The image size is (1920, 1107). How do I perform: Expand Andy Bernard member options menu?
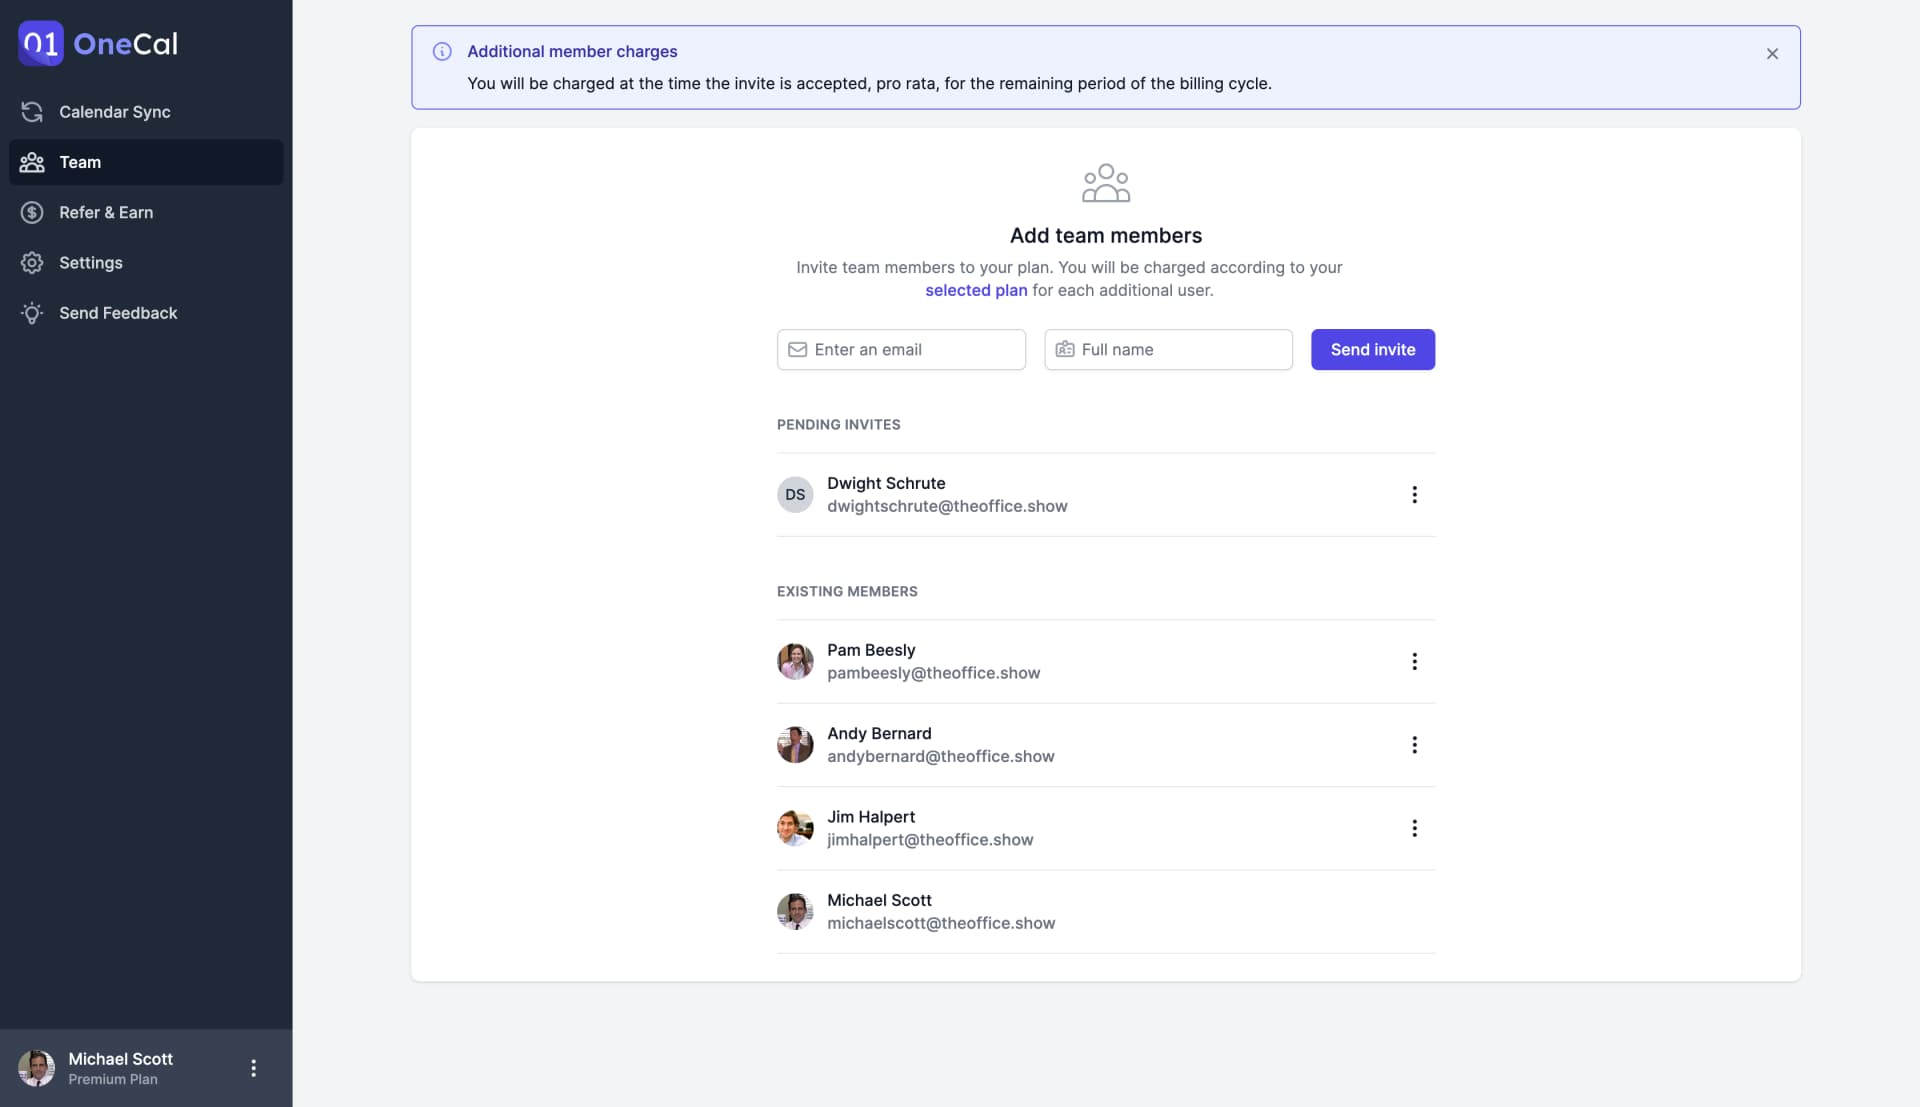coord(1415,744)
